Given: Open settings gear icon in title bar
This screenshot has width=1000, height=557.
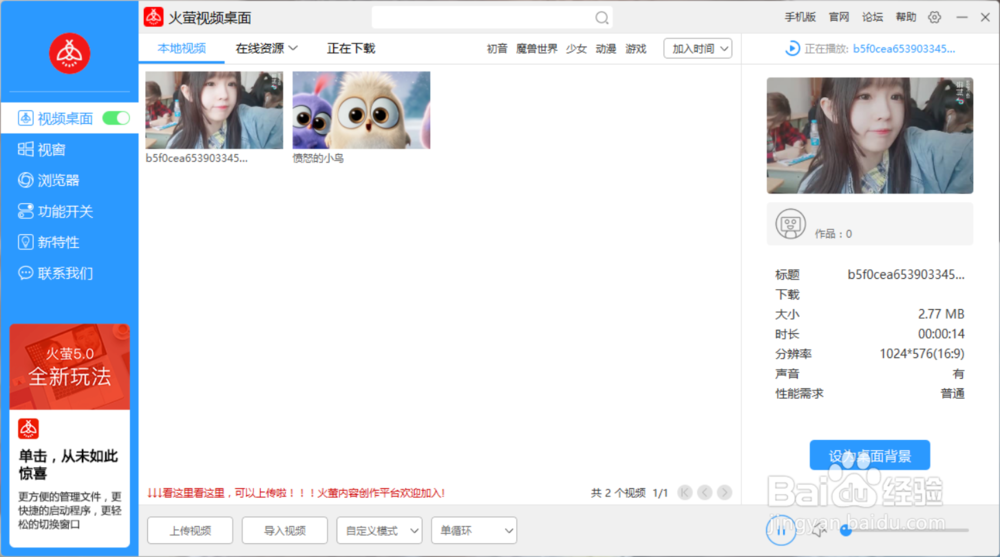Looking at the screenshot, I should click(934, 17).
